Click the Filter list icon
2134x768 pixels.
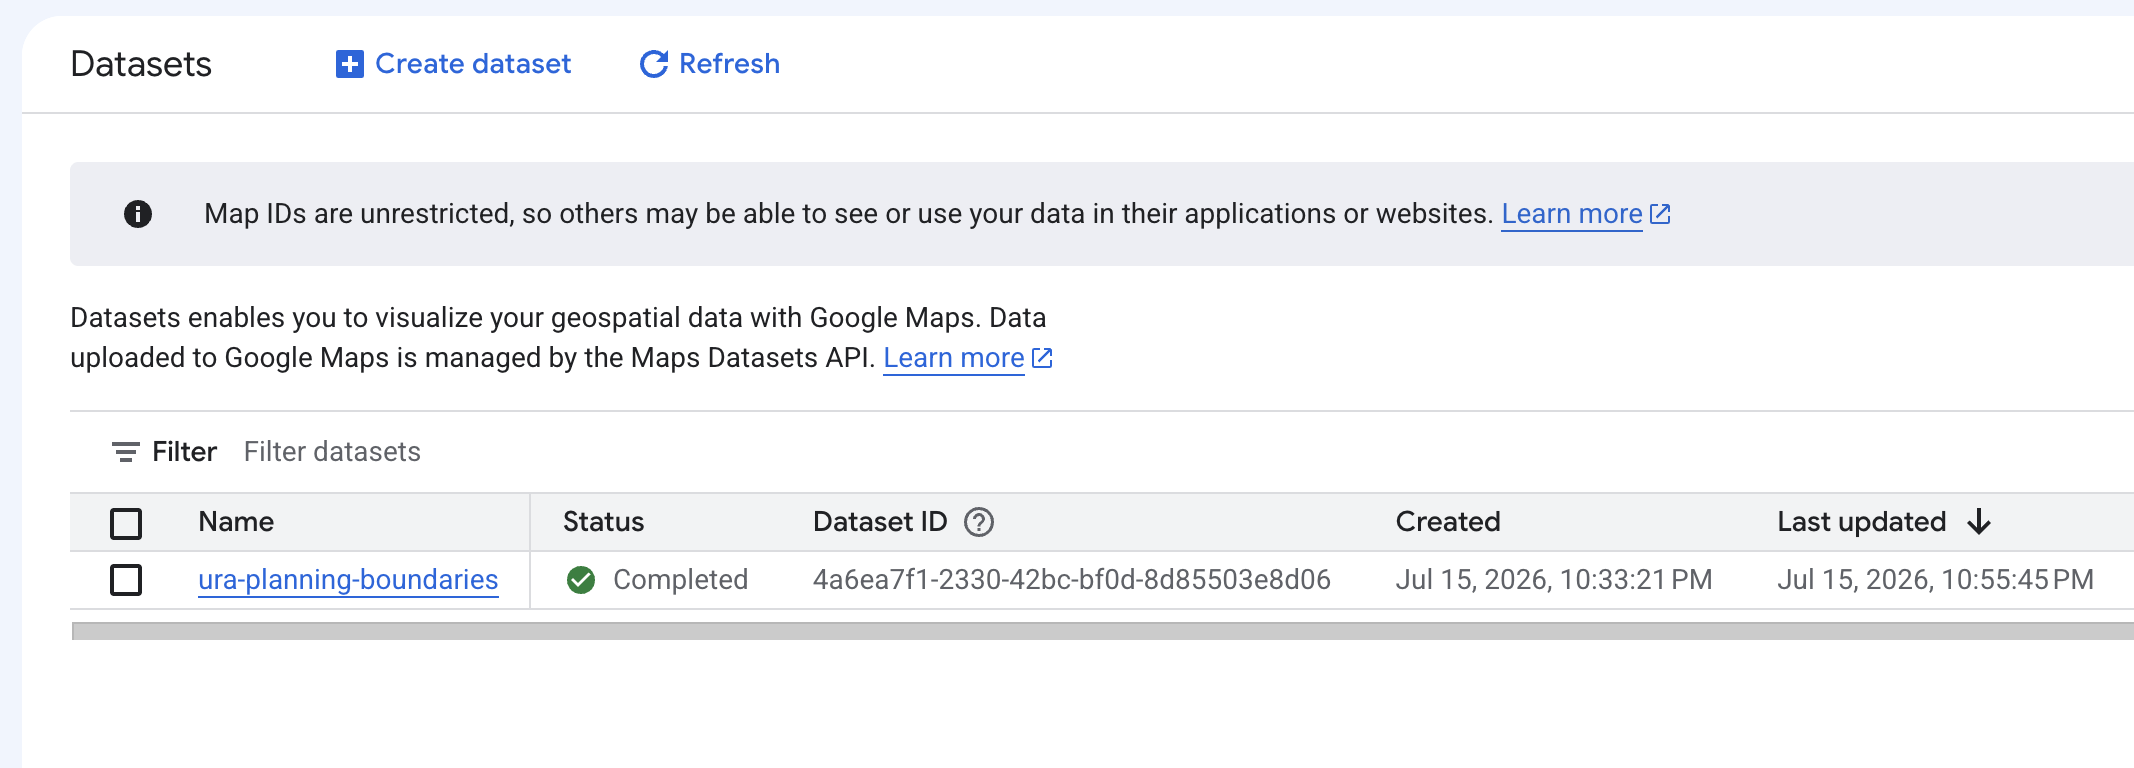(x=125, y=452)
